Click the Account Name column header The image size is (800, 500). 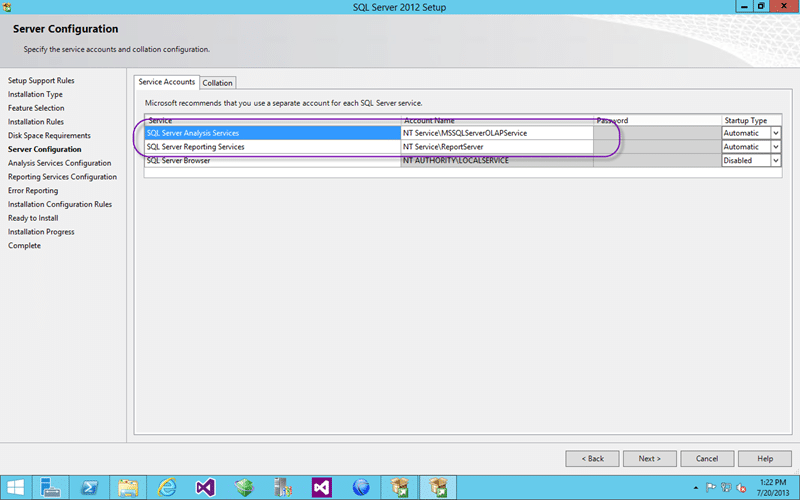(497, 120)
